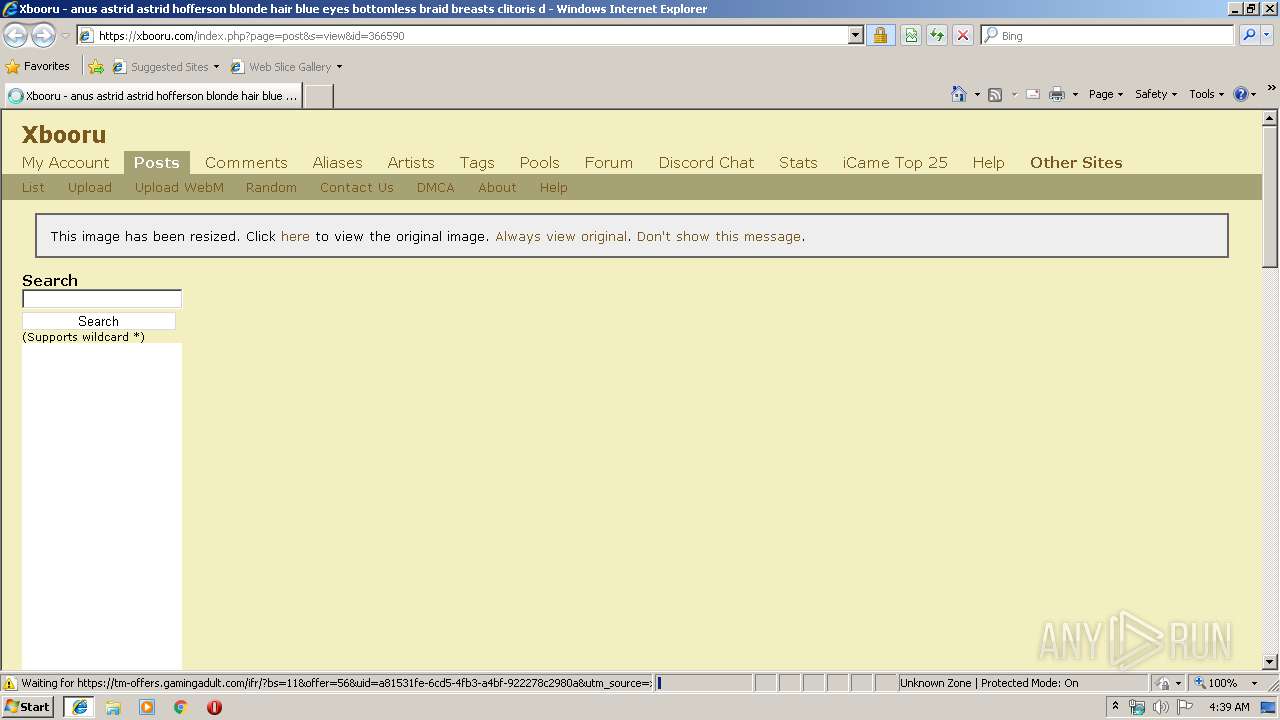Open the Stats tab

click(x=798, y=163)
